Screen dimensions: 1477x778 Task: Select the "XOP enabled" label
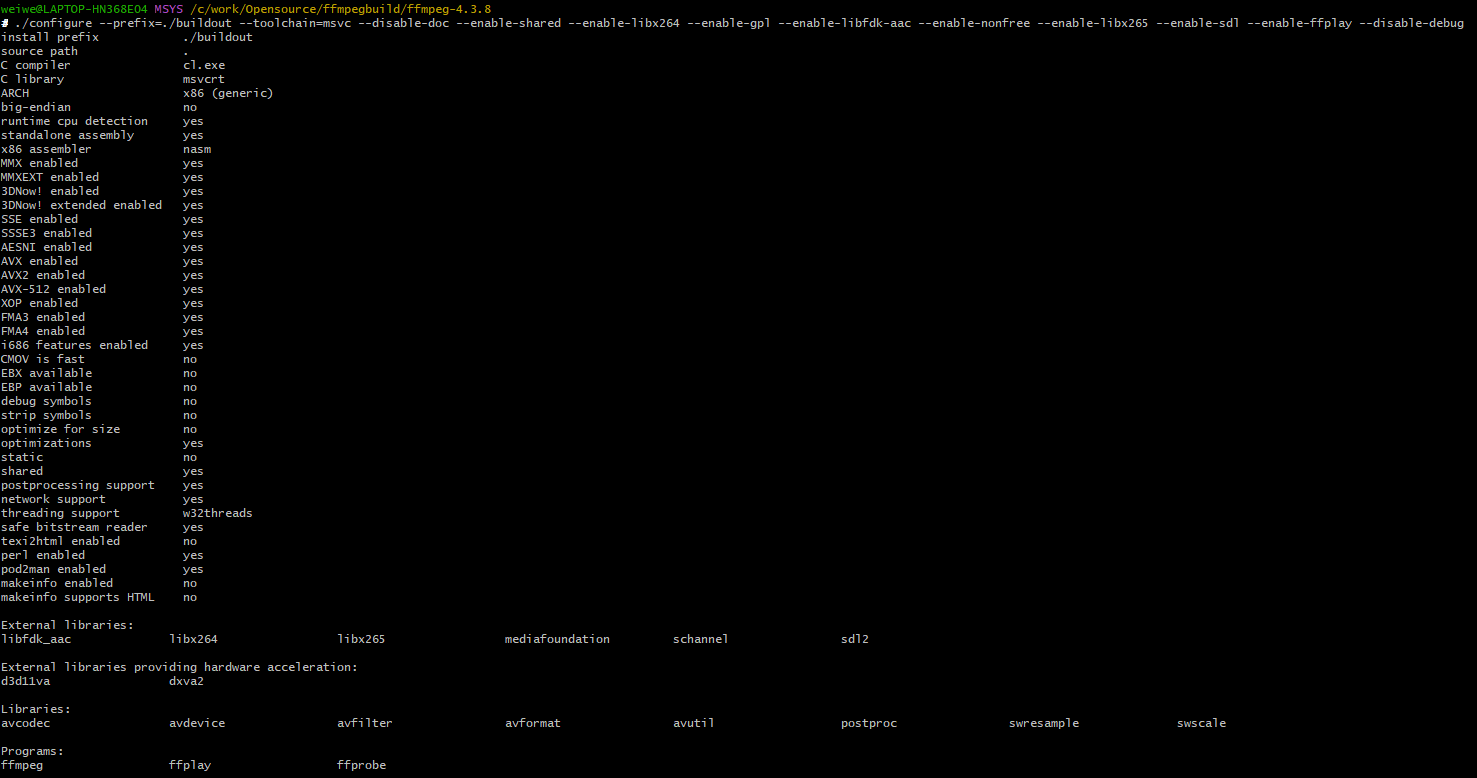pyautogui.click(x=39, y=303)
